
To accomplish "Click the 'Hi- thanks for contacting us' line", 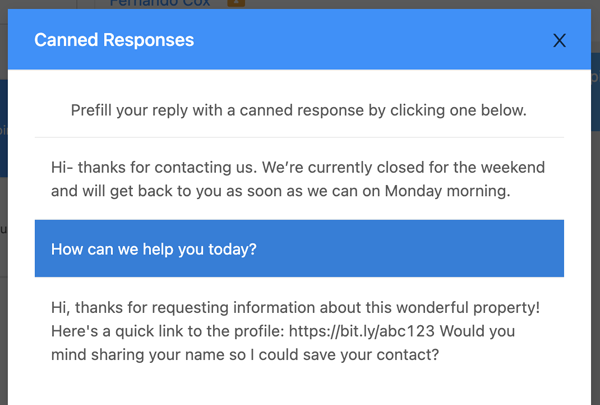I will tap(298, 167).
